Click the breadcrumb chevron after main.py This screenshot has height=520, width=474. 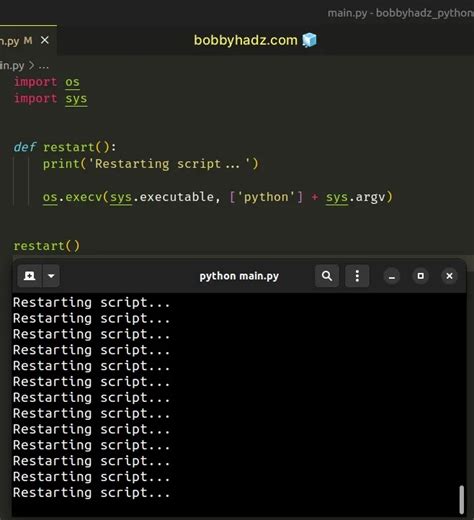[31, 65]
